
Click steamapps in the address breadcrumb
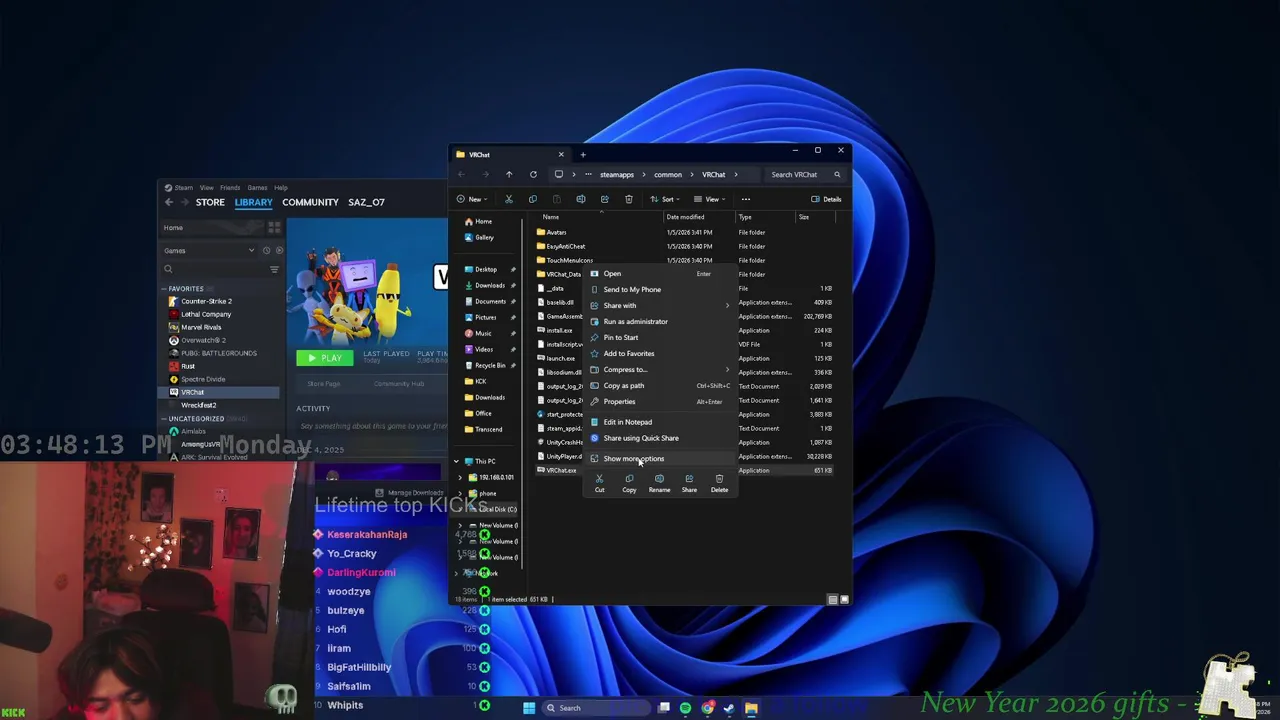click(617, 175)
